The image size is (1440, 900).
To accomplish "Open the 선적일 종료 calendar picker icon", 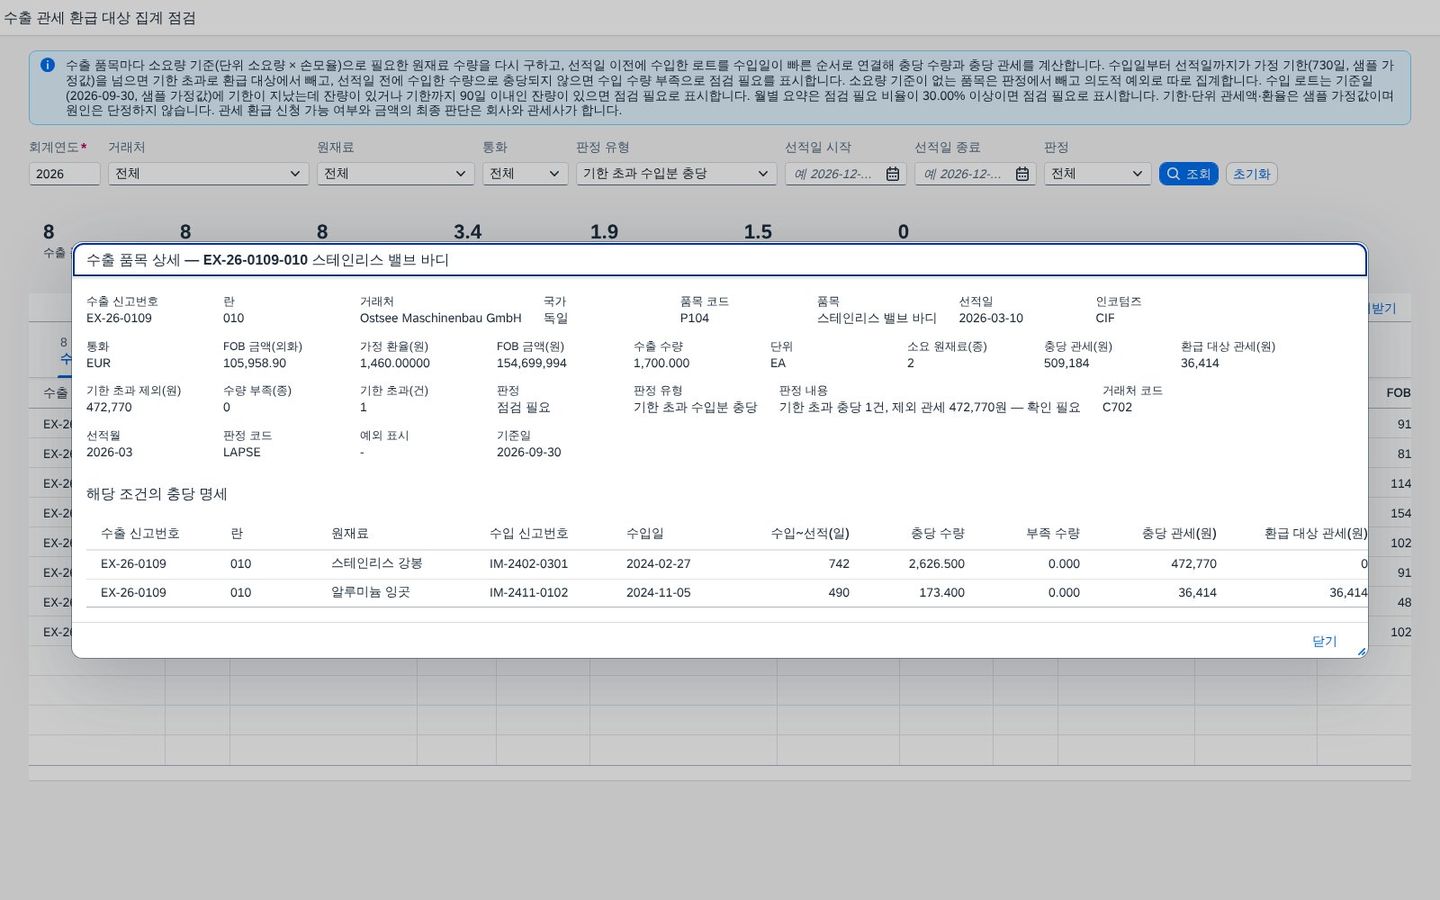I will 1022,174.
